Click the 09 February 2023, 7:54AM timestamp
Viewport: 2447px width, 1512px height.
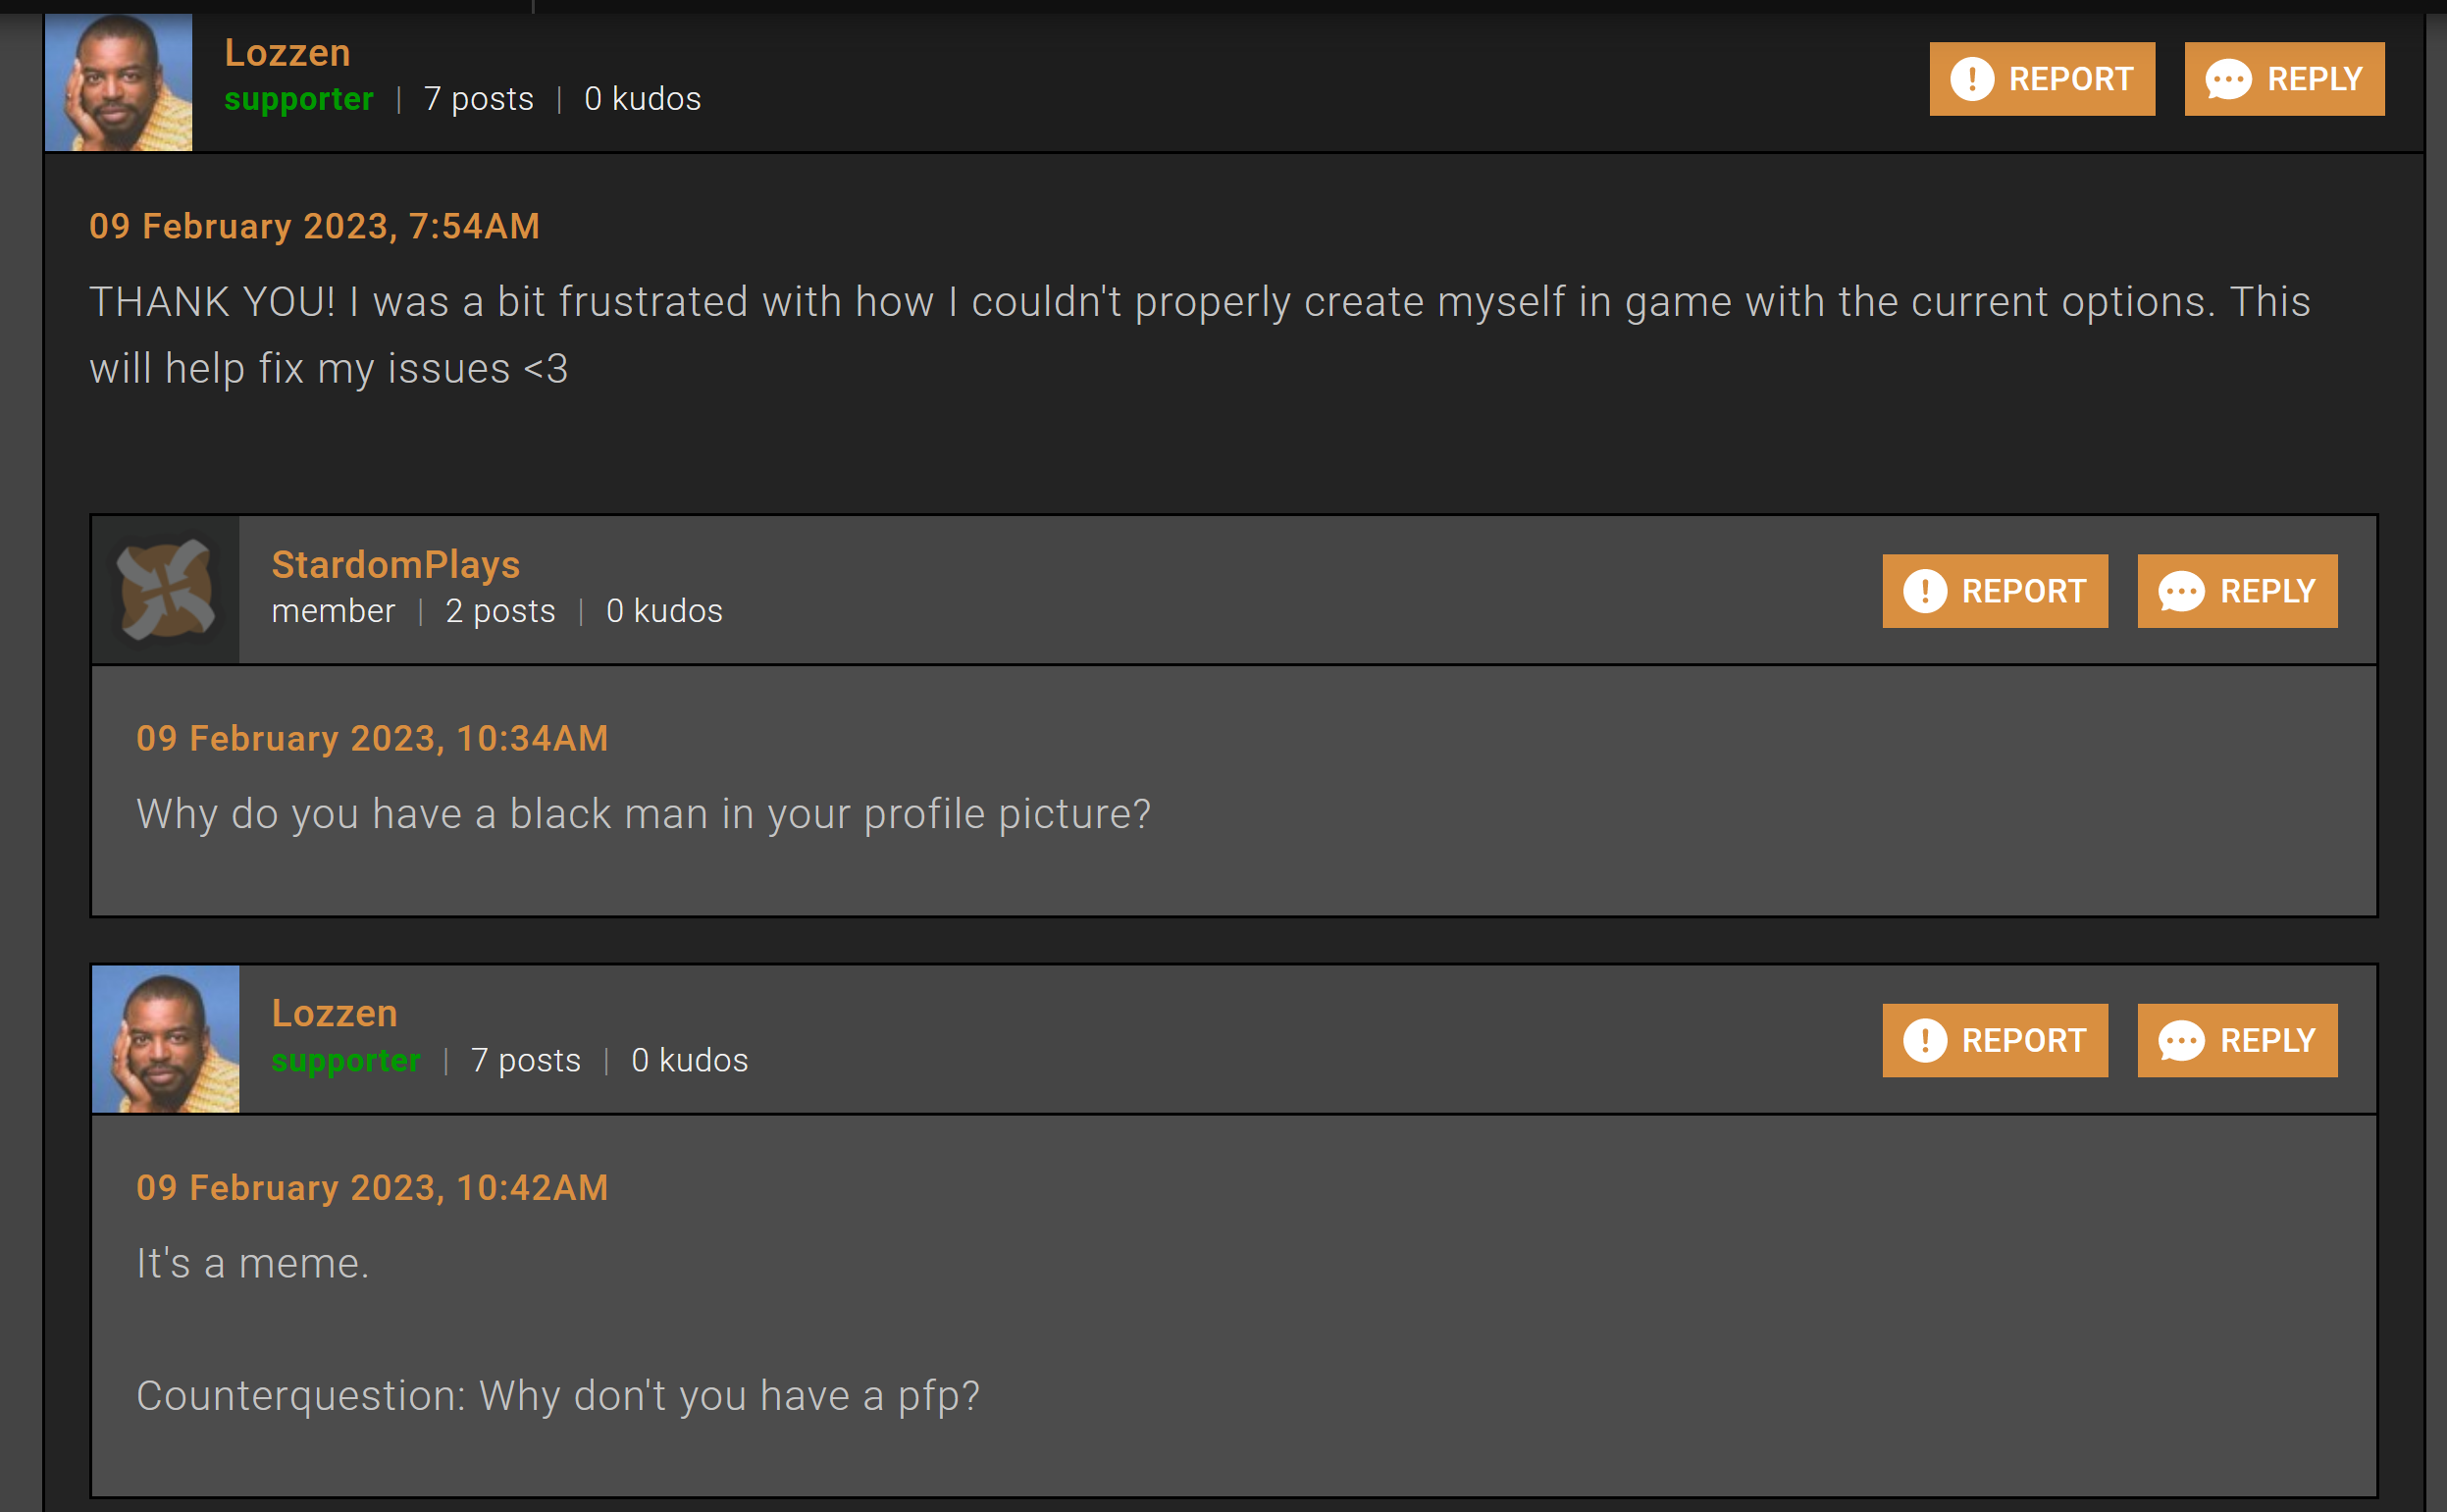point(314,226)
